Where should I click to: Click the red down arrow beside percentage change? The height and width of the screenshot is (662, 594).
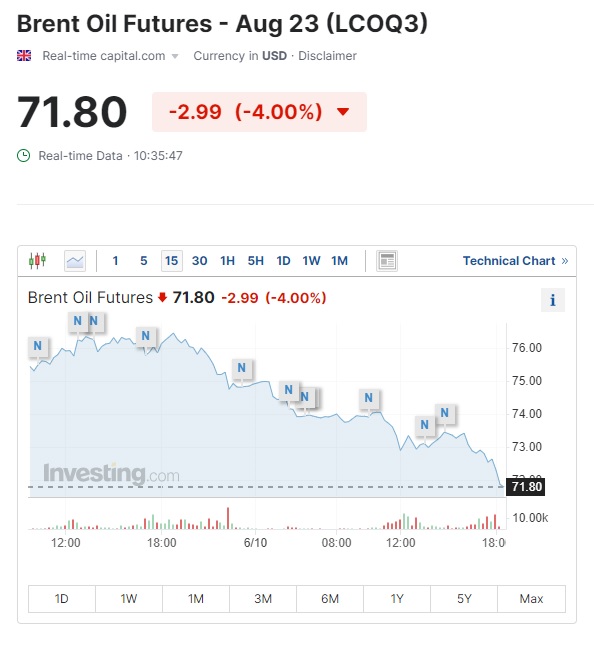point(343,111)
